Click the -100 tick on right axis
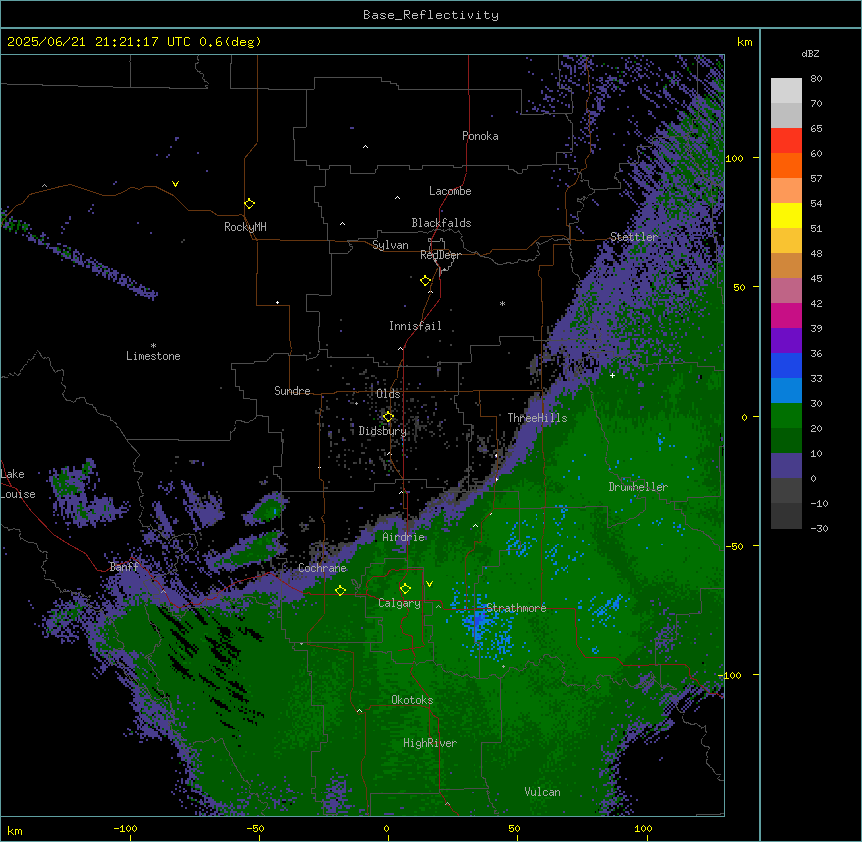Viewport: 862px width, 842px height. [730, 675]
